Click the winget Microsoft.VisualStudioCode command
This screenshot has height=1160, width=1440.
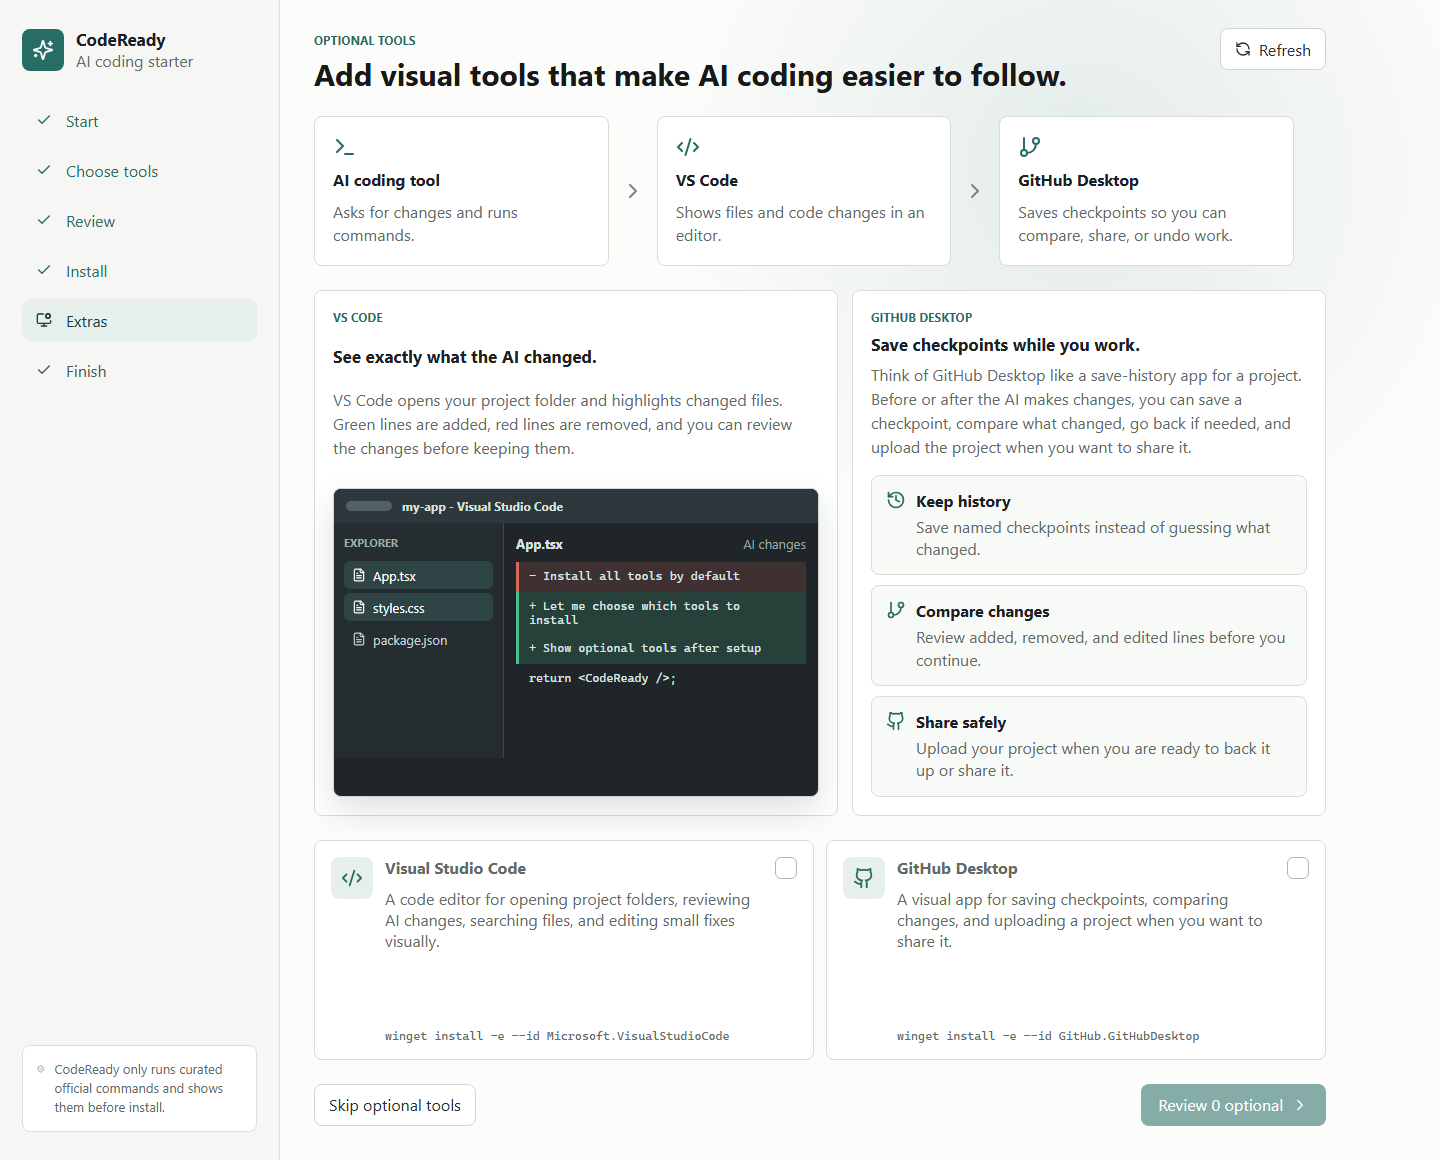[x=557, y=1036]
